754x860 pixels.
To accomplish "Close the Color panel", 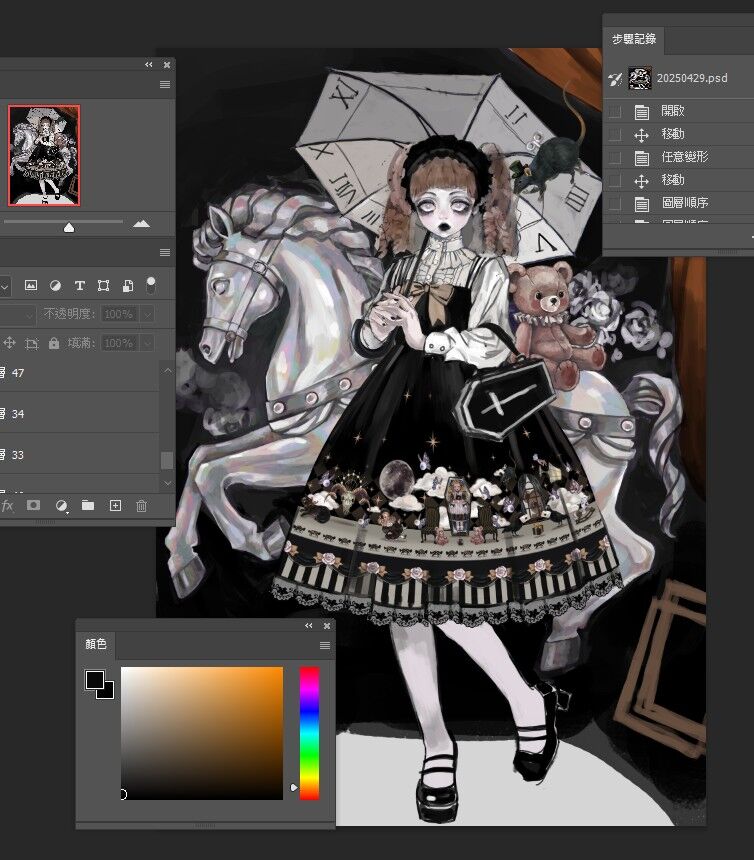I will pos(327,626).
